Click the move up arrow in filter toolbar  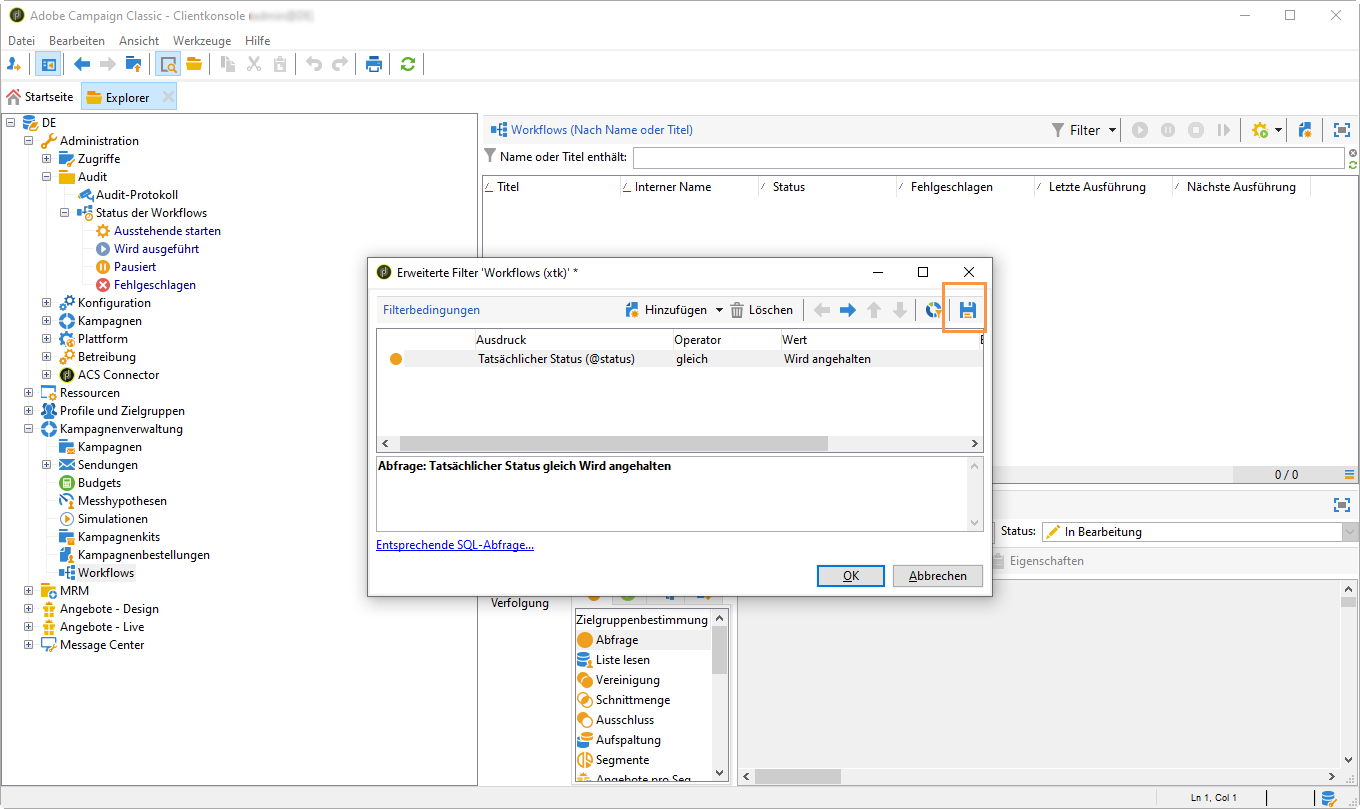point(874,310)
